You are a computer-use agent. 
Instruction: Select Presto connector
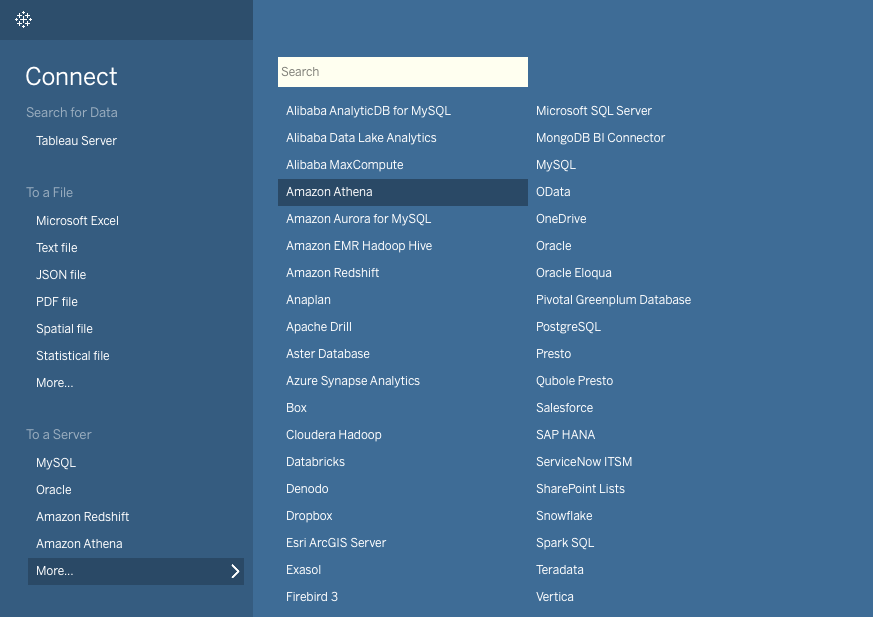pos(554,354)
